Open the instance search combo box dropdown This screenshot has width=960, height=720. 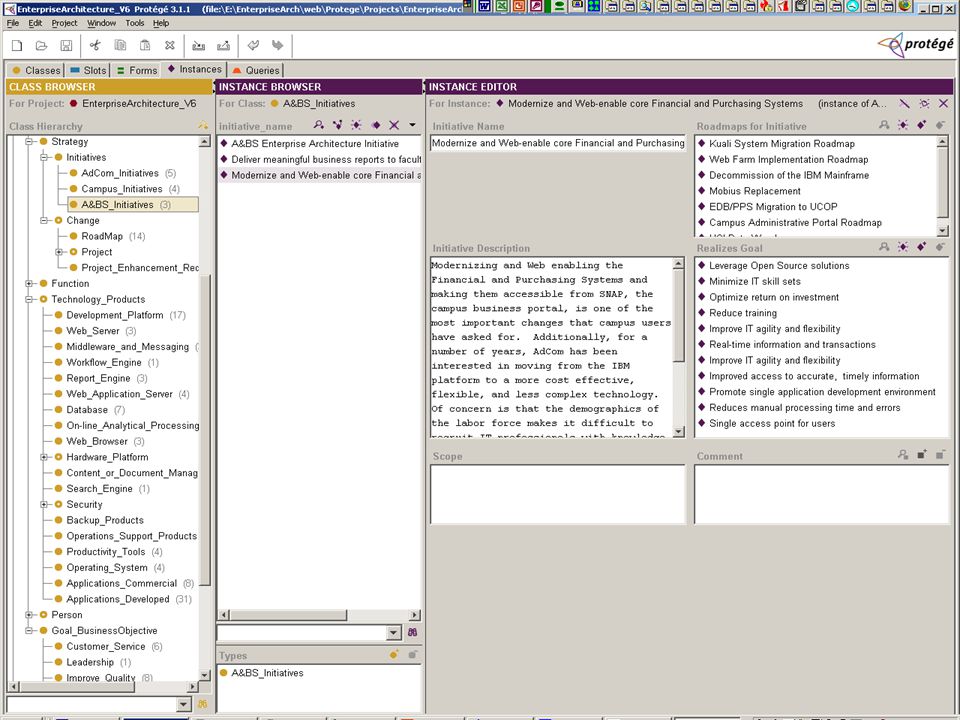[x=394, y=632]
